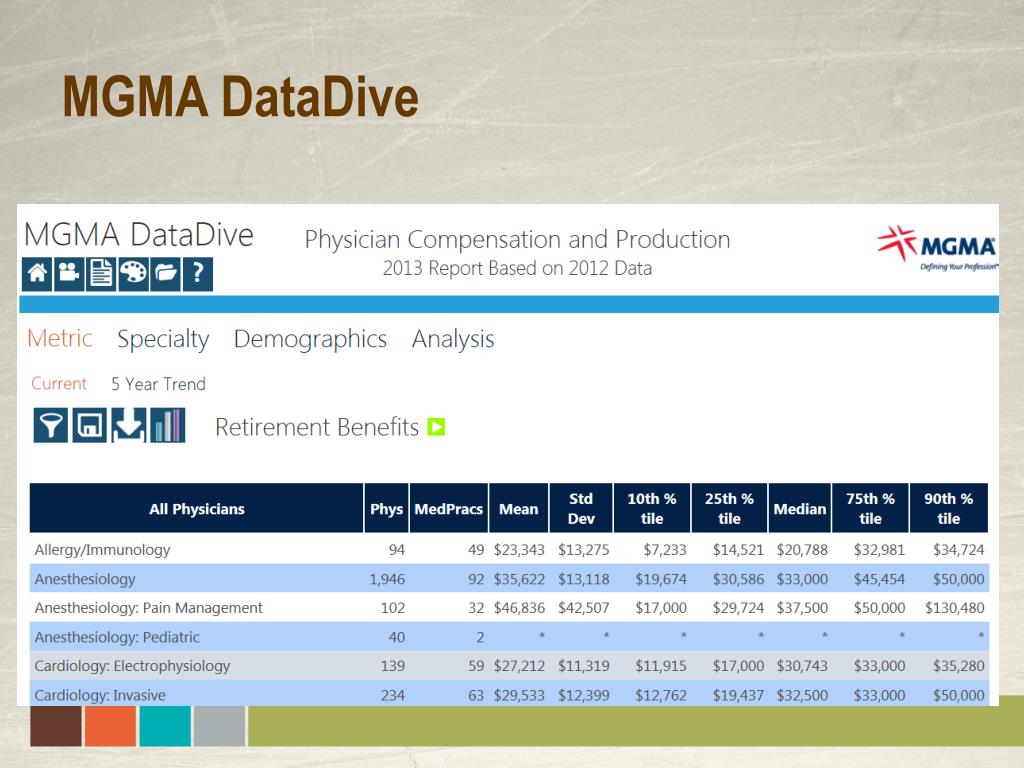Open the color palette icon
The image size is (1024, 768).
(x=133, y=274)
